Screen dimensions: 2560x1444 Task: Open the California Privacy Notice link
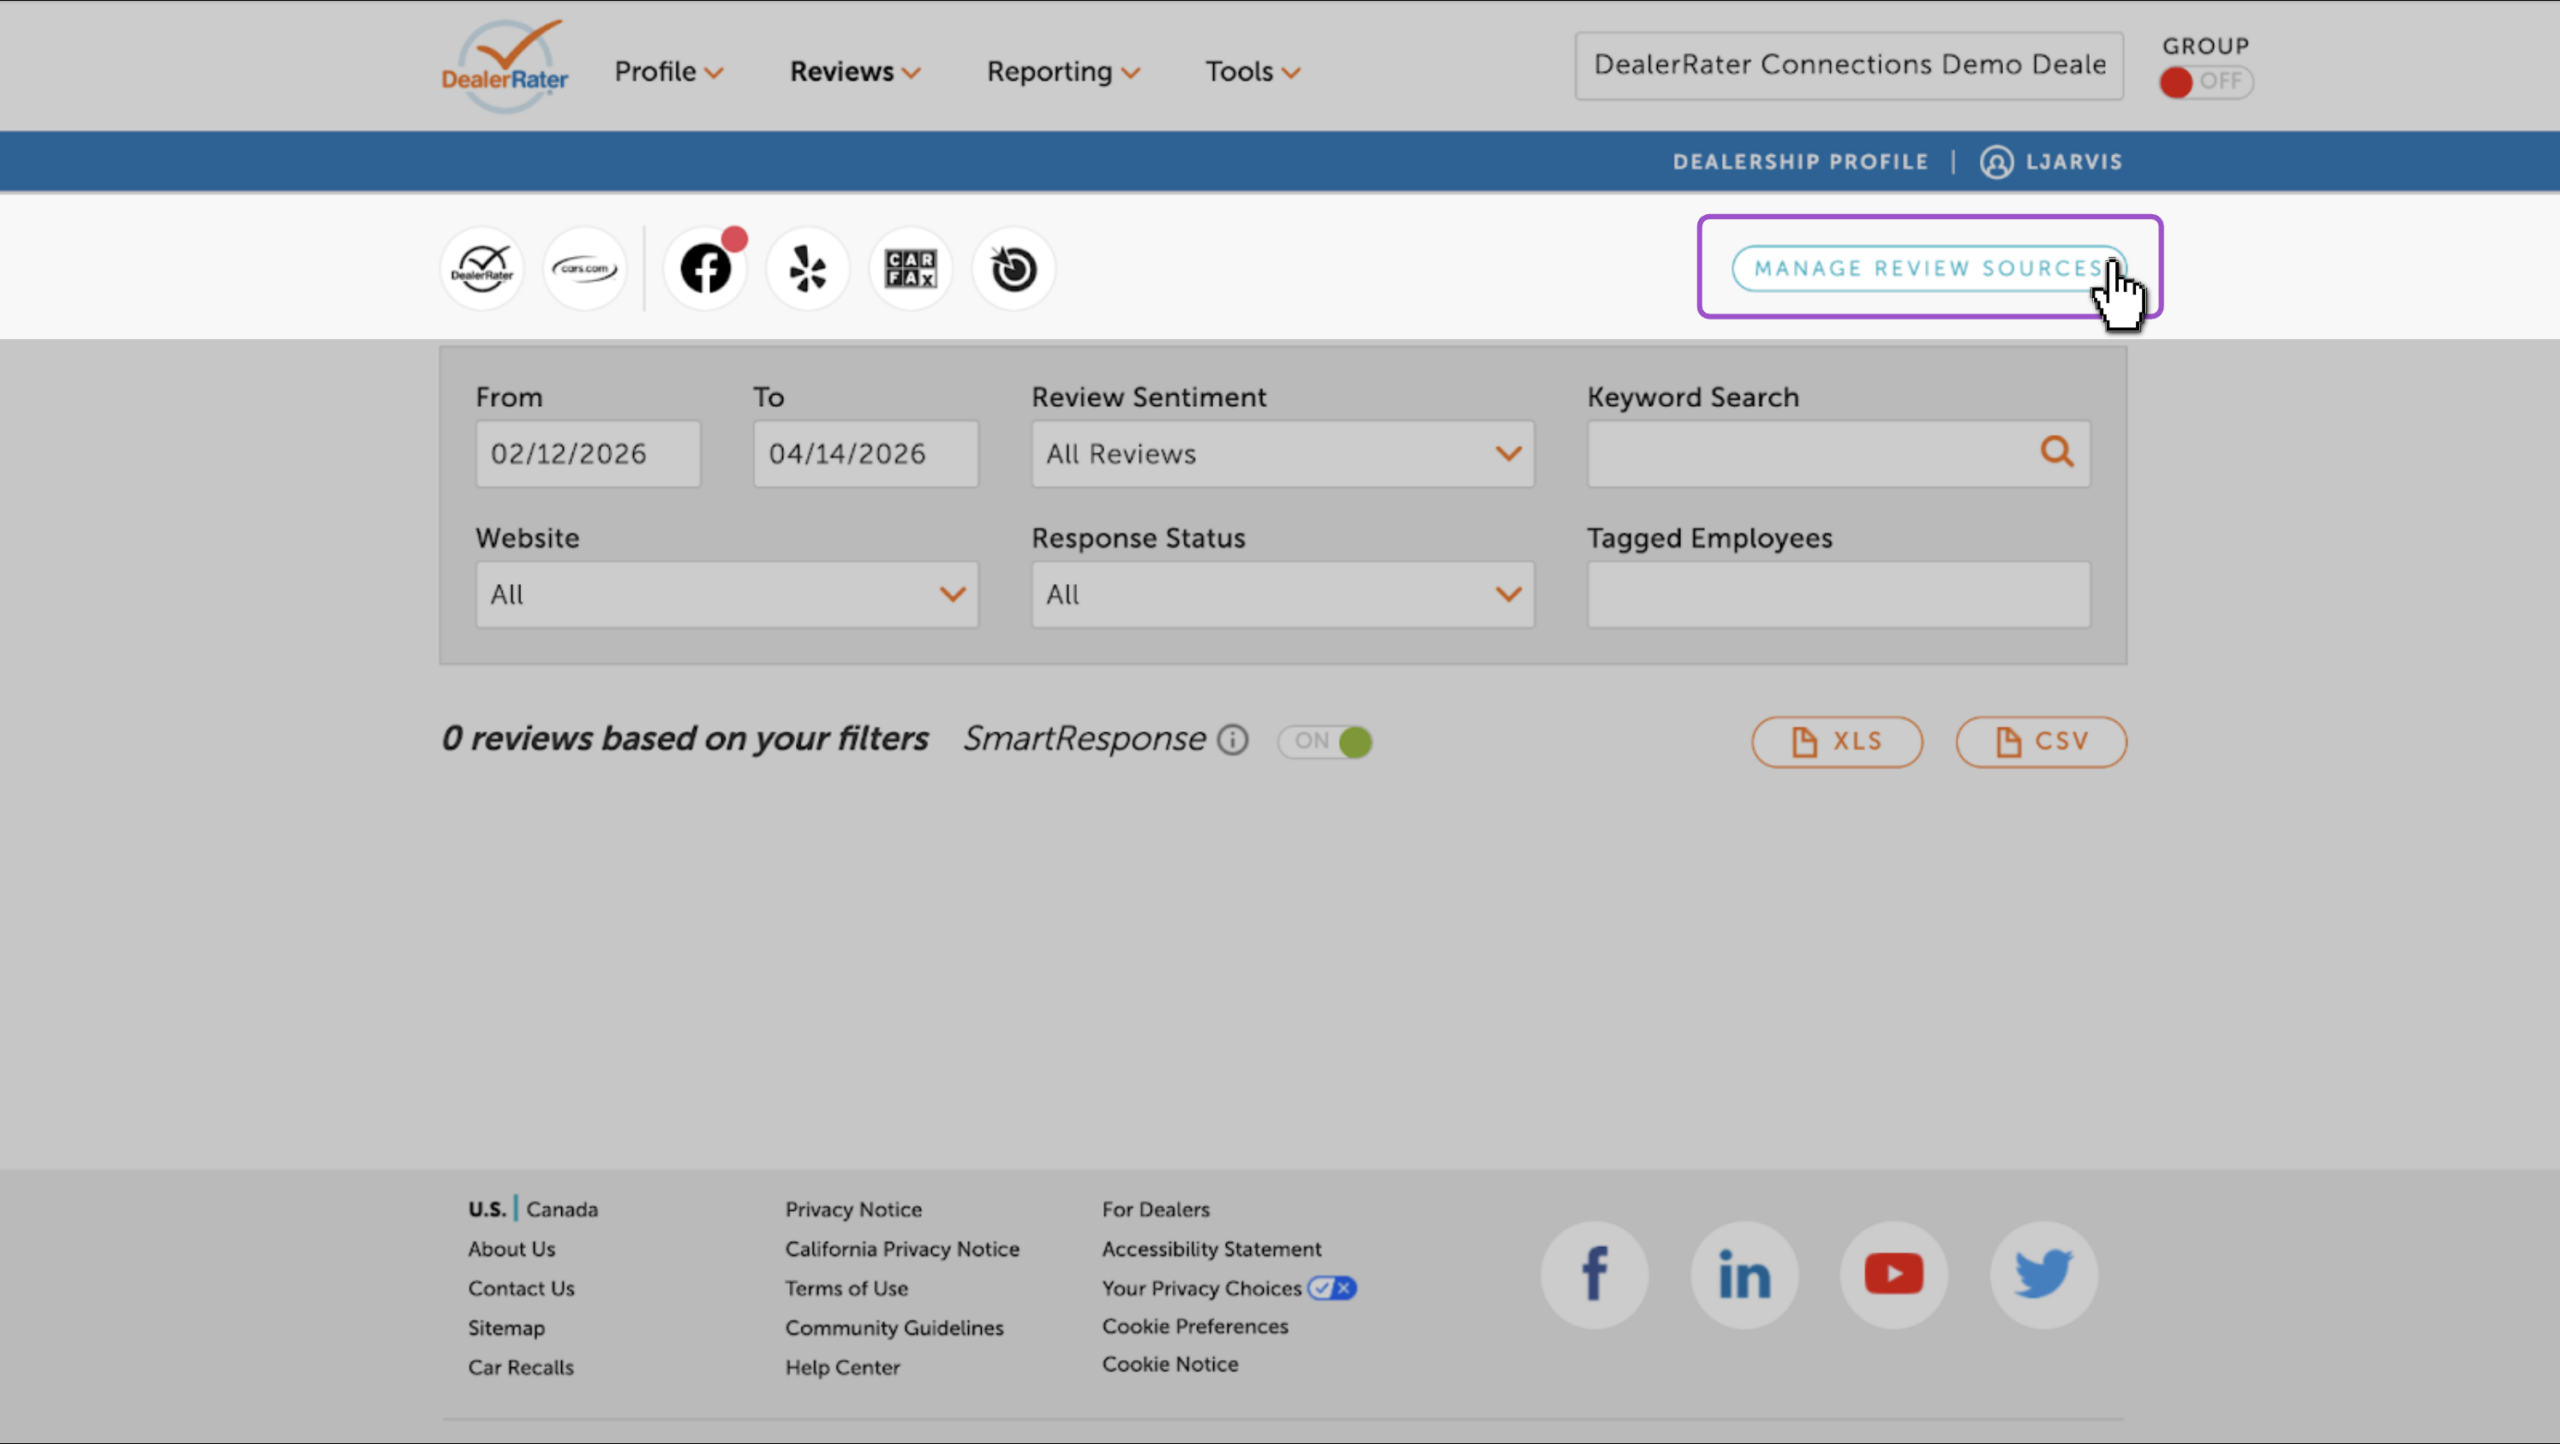pyautogui.click(x=902, y=1249)
